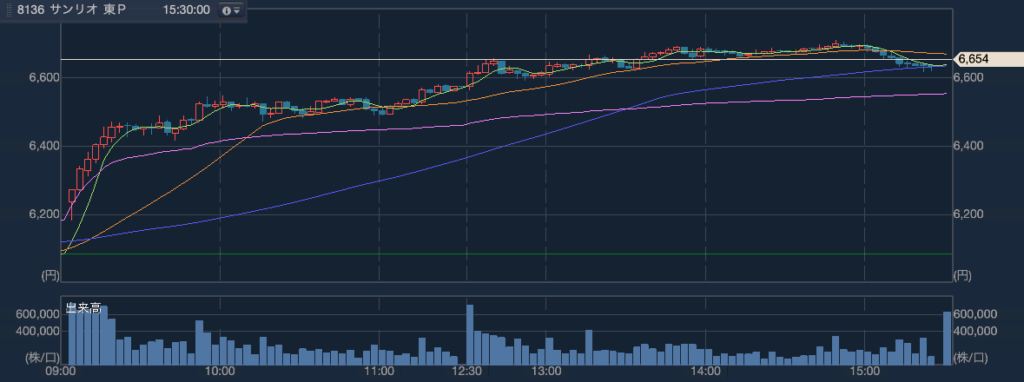The image size is (1024, 382).
Task: Click the 14:00 time axis label
Action: 706,372
